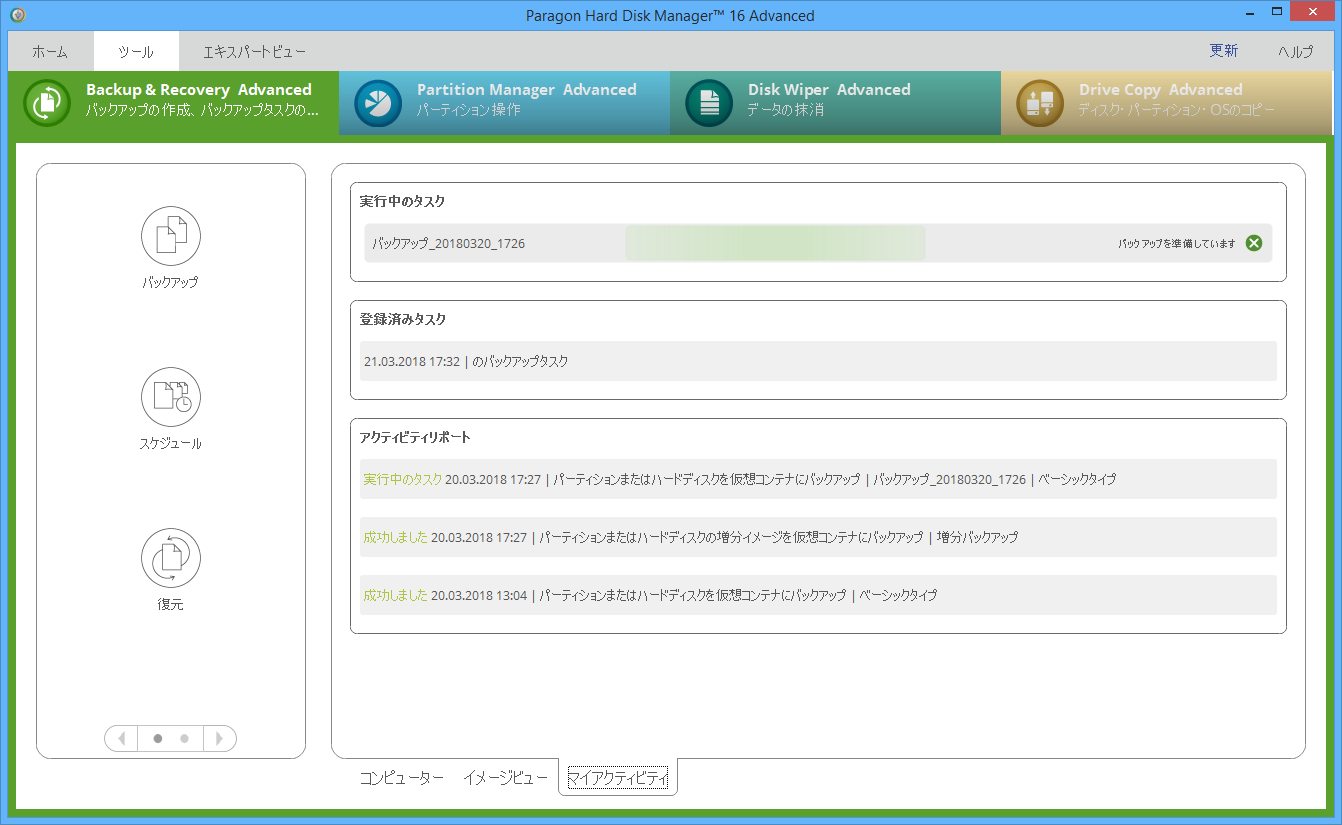Select the 実行中のタスク activity report entry
Screen dimensions: 1342x825
pyautogui.click(x=818, y=479)
